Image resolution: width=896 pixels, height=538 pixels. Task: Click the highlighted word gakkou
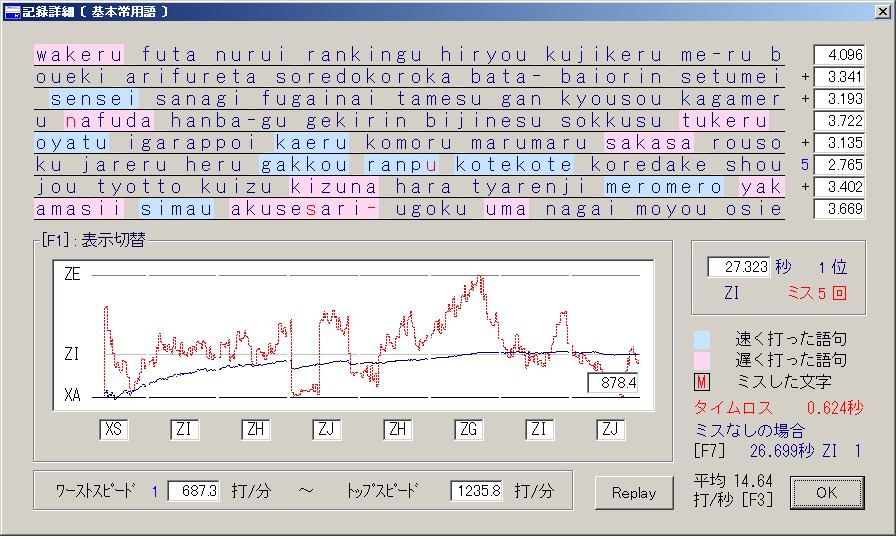(304, 164)
